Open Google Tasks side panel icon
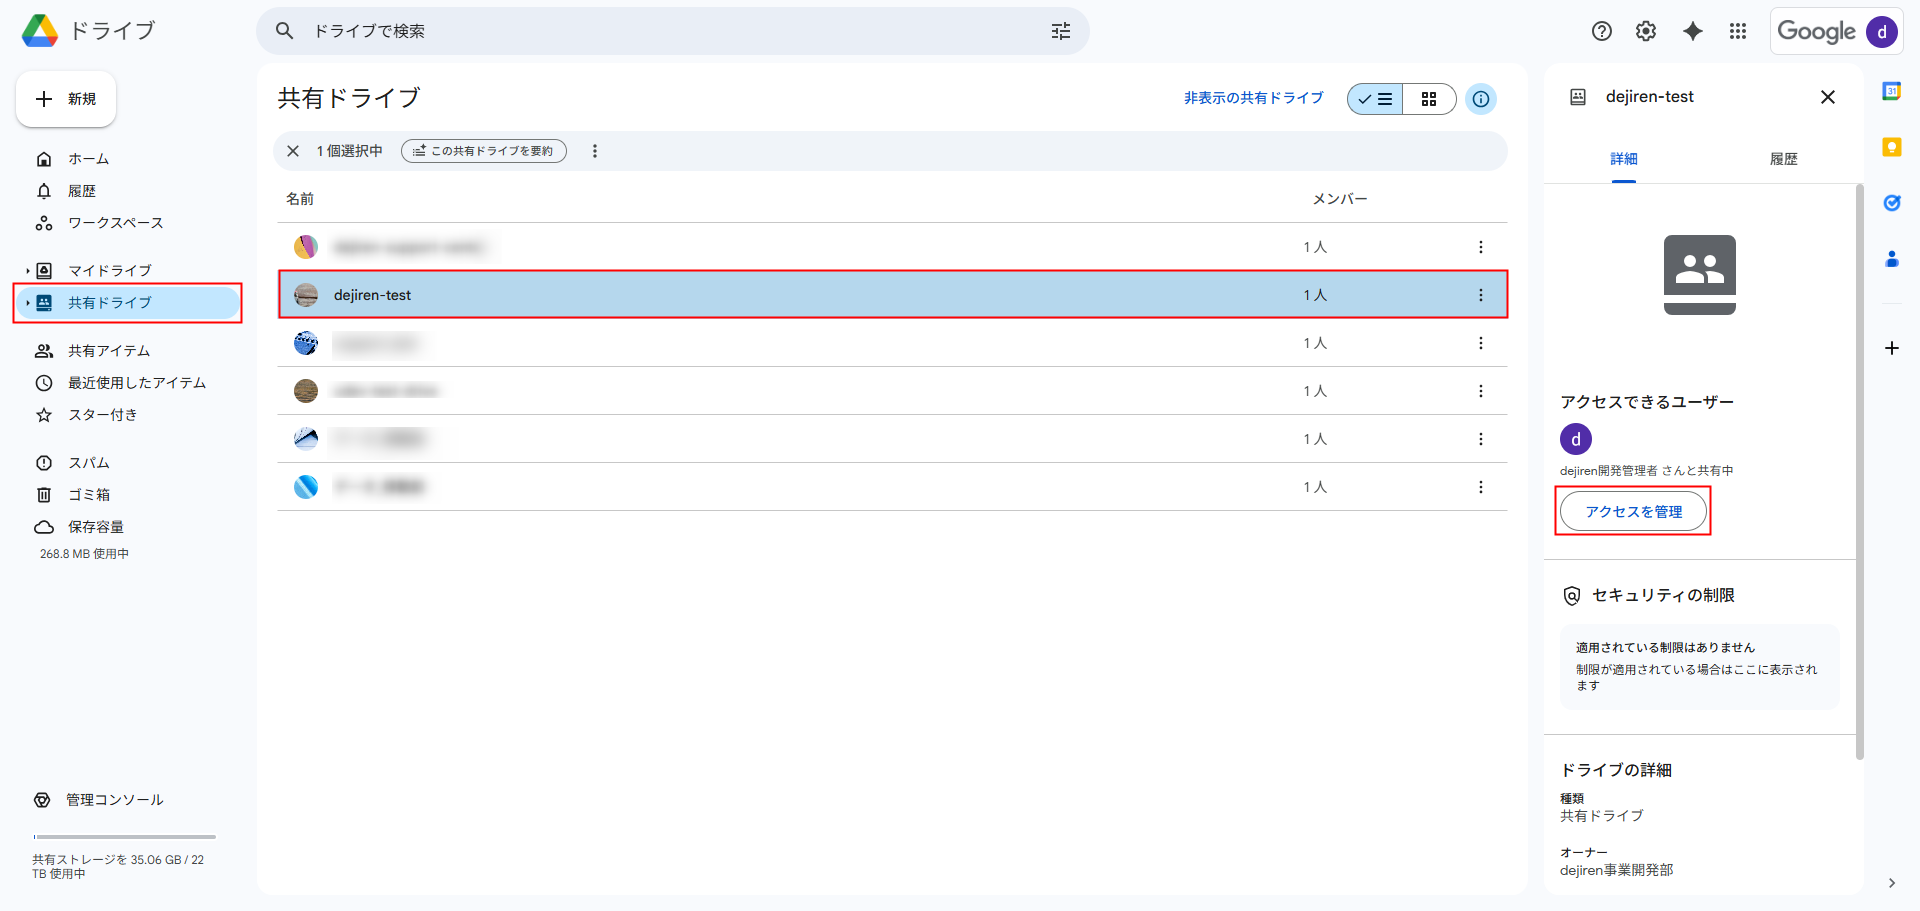 click(x=1891, y=203)
